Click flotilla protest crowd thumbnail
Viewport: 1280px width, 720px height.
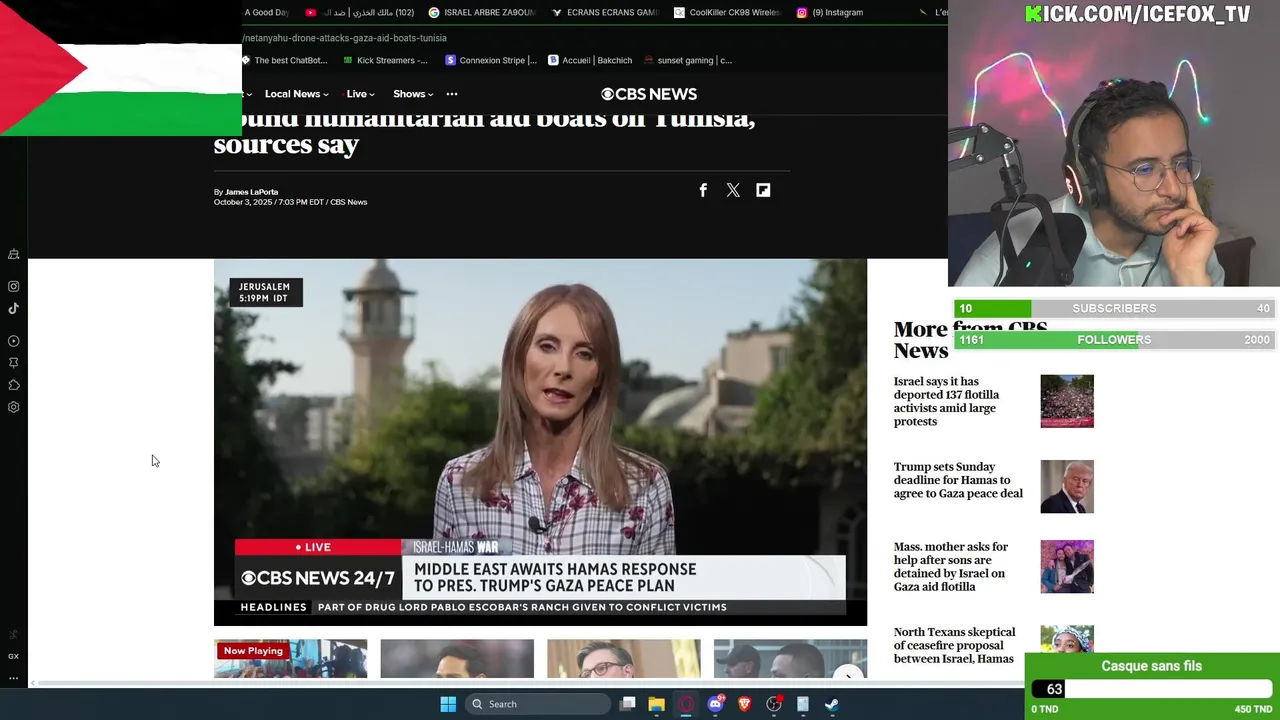coord(1067,401)
